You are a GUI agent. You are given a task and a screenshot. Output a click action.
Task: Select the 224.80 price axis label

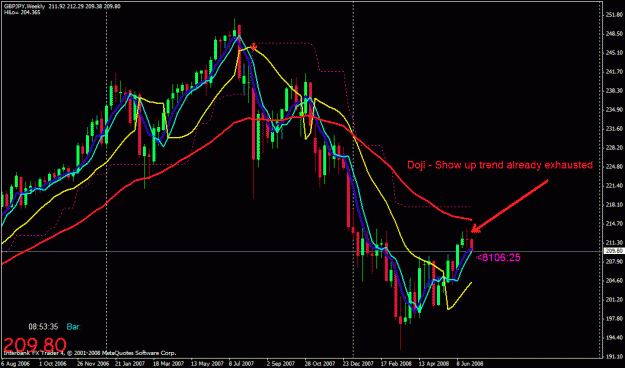(614, 166)
